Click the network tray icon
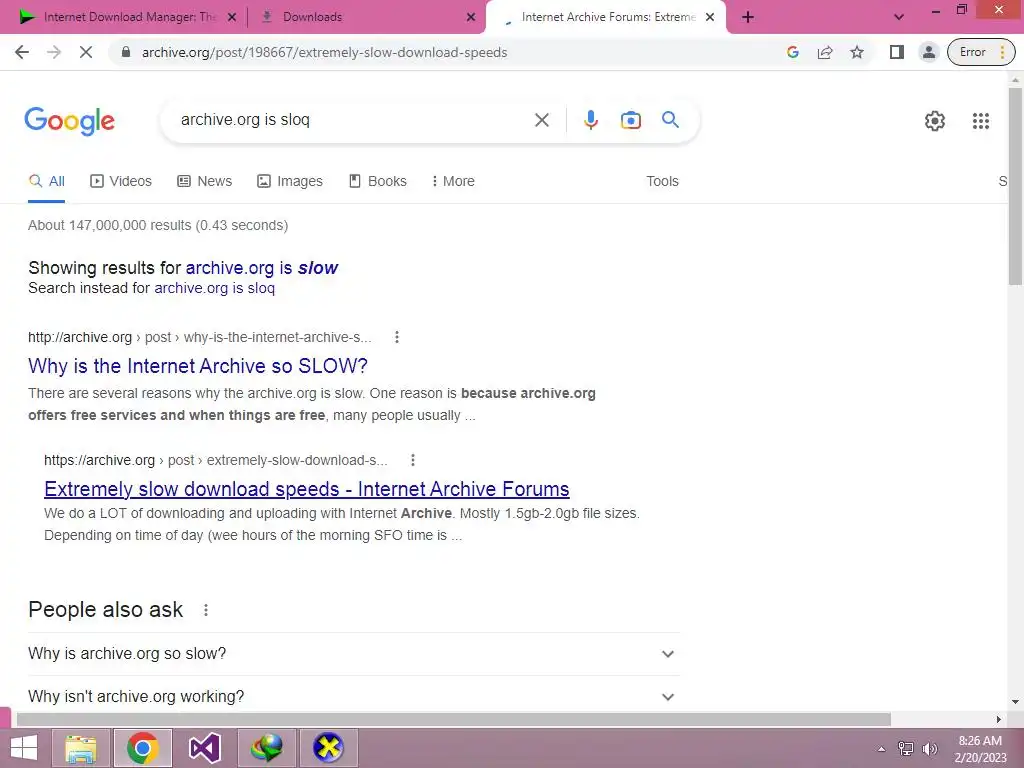 [x=905, y=748]
